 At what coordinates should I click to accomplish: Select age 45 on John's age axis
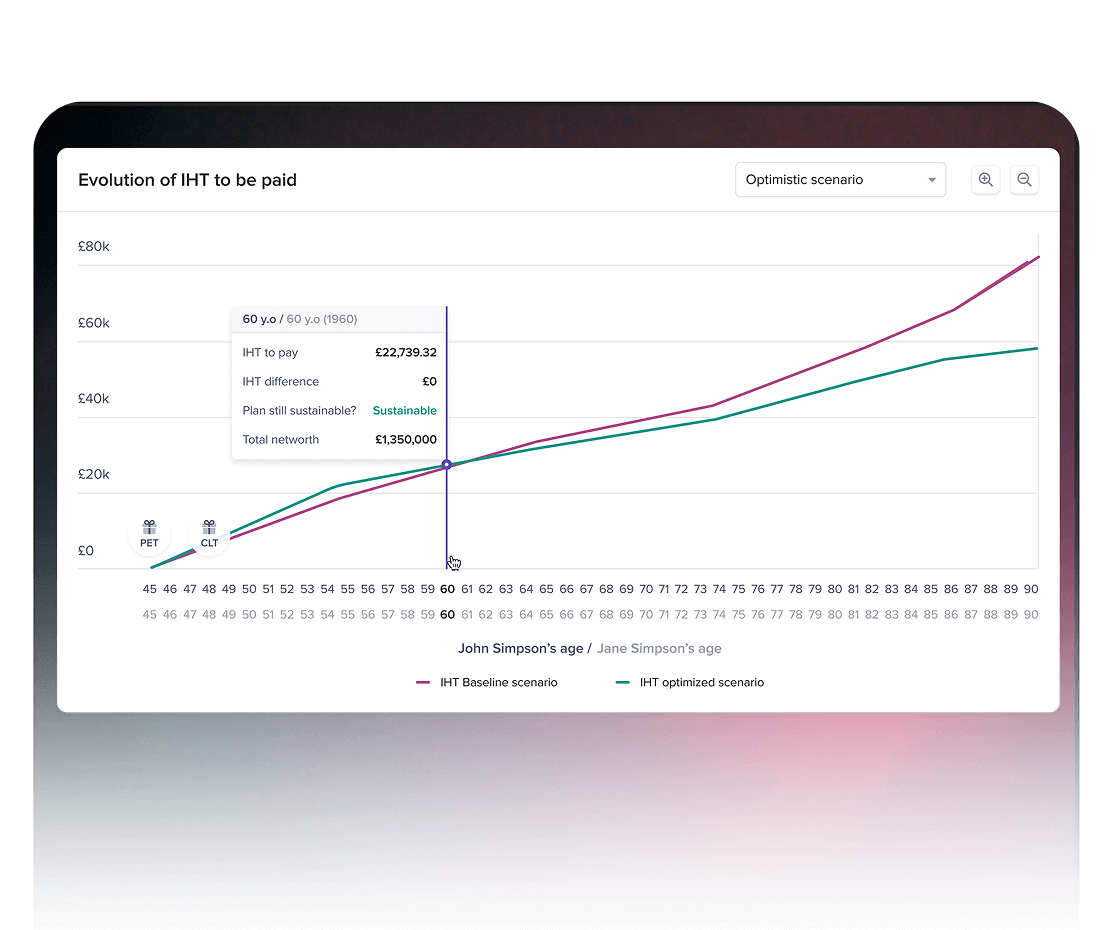pos(150,590)
